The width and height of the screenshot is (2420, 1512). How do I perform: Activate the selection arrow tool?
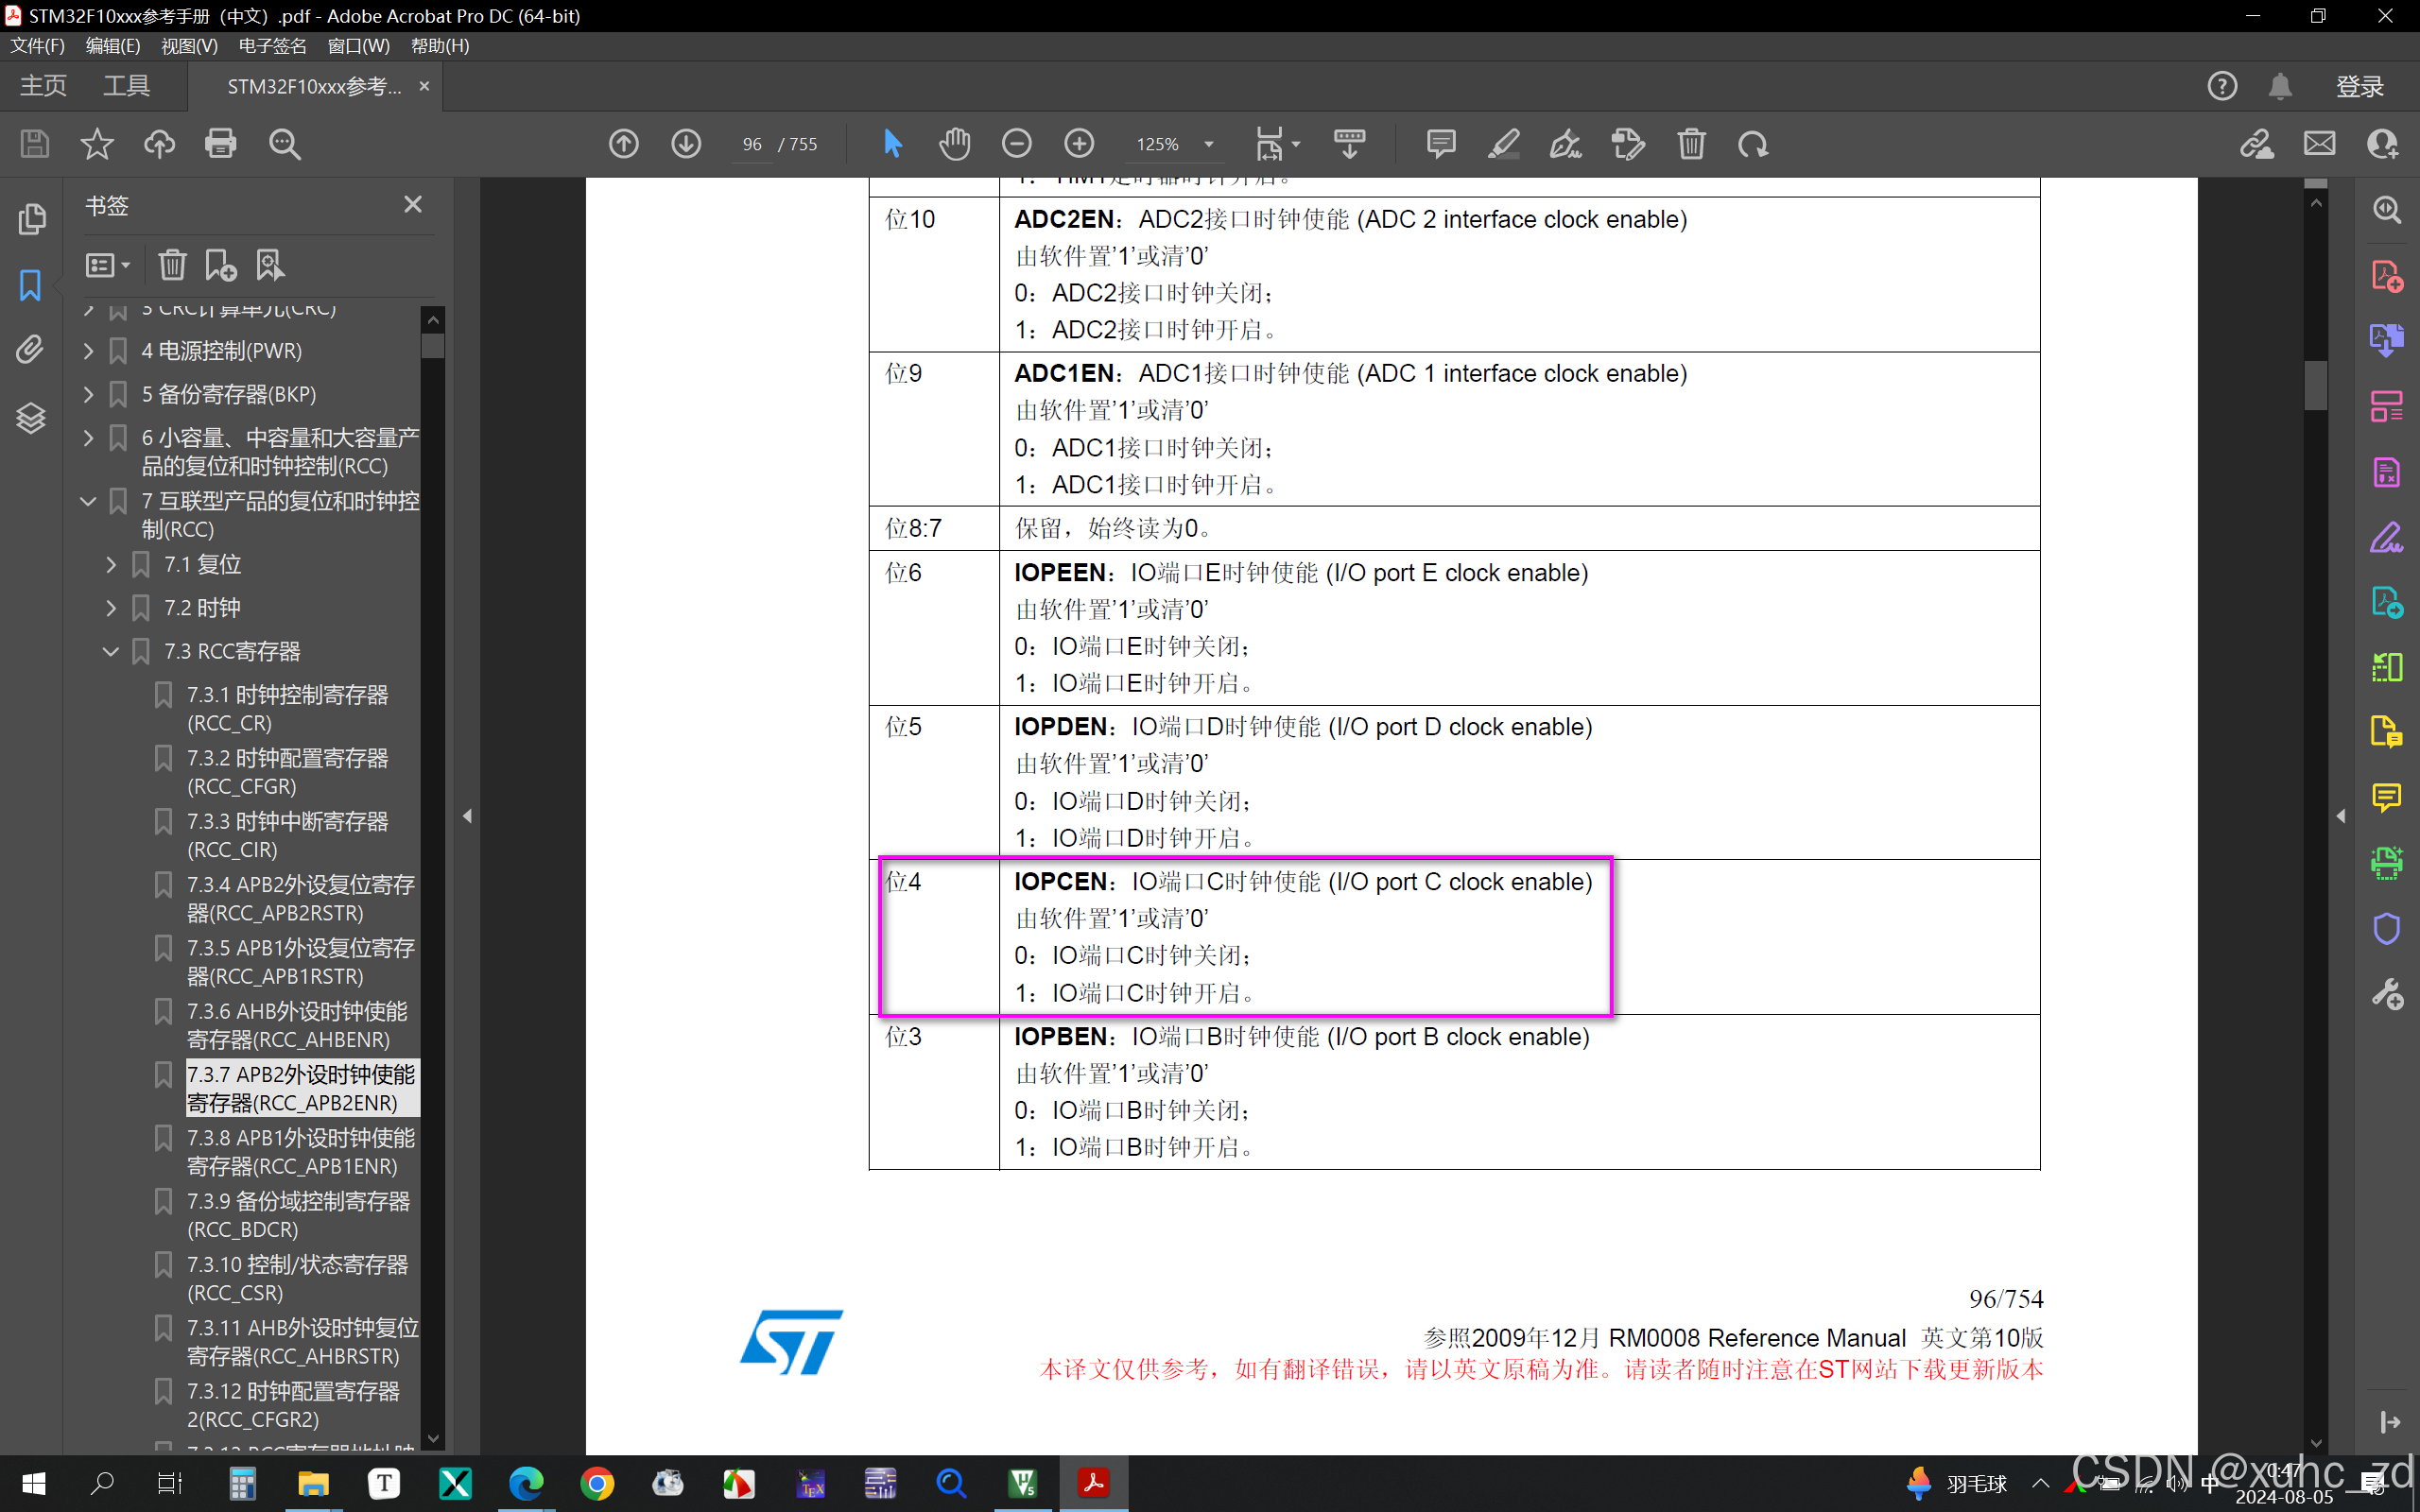point(893,144)
